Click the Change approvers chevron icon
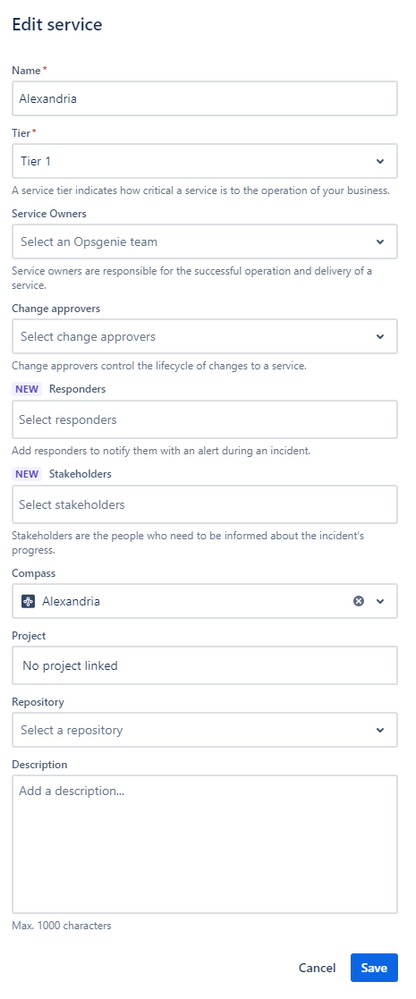 380,336
